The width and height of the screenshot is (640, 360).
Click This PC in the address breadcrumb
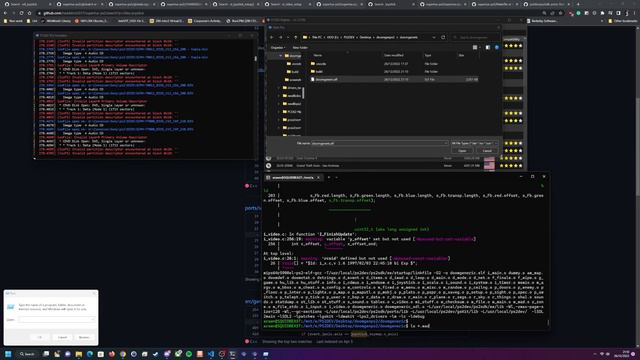[x=317, y=37]
